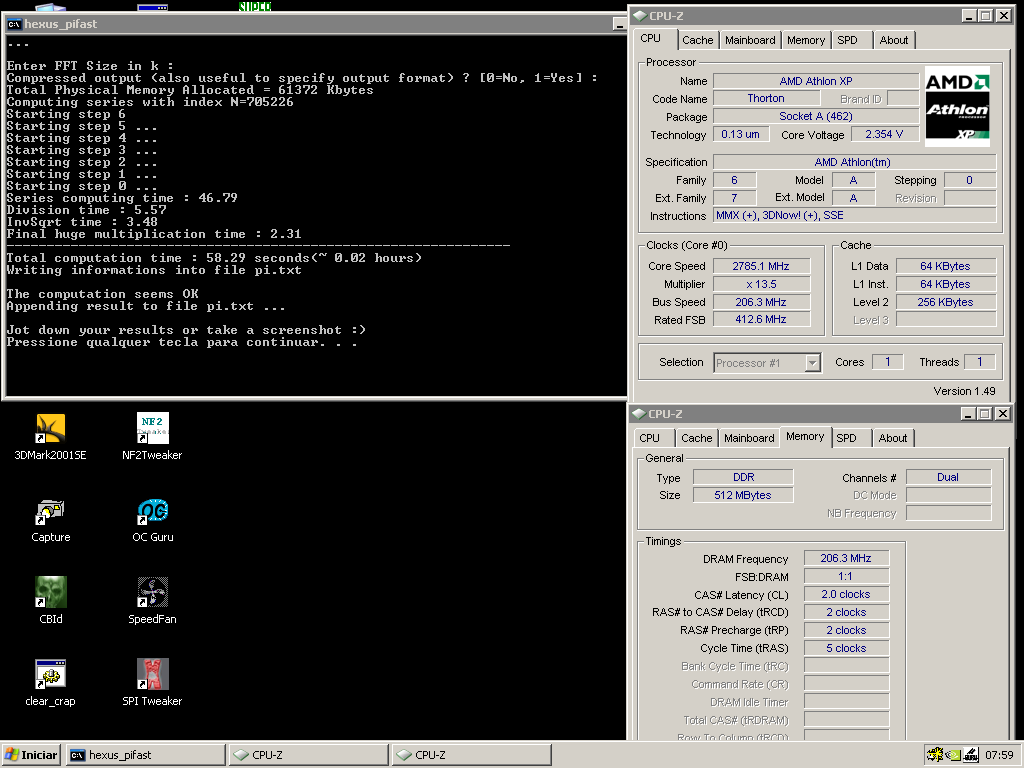The width and height of the screenshot is (1024, 768).
Task: Open Mainboard tab in upper CPU-Z
Action: click(x=750, y=40)
